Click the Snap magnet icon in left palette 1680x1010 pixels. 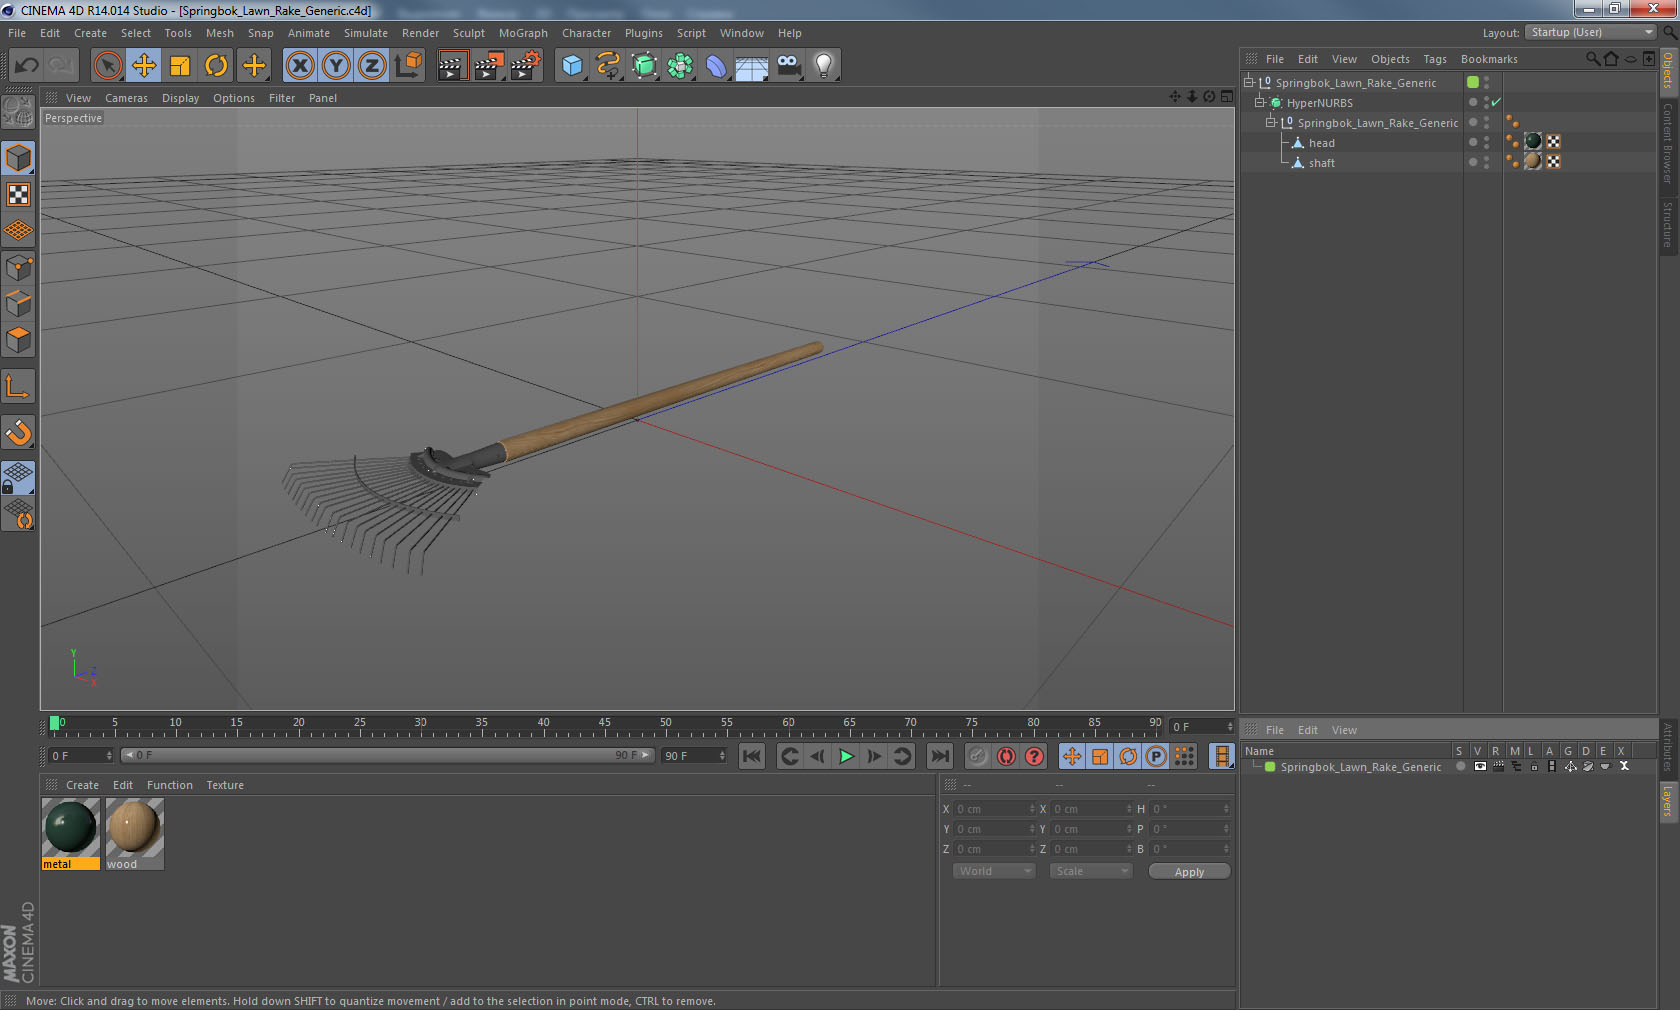tap(18, 432)
